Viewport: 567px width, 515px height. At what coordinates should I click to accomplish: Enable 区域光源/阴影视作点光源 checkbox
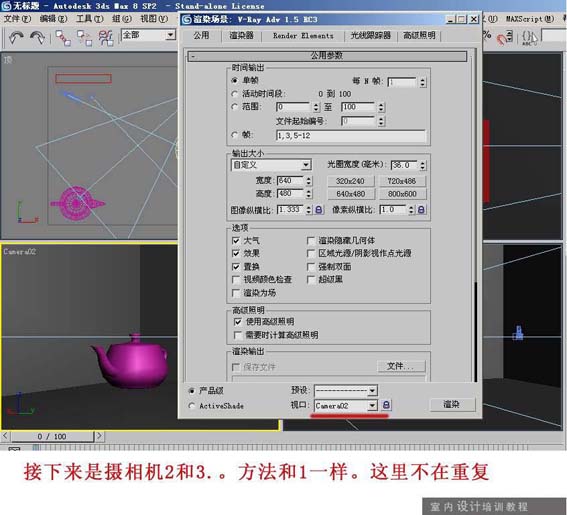pos(311,253)
